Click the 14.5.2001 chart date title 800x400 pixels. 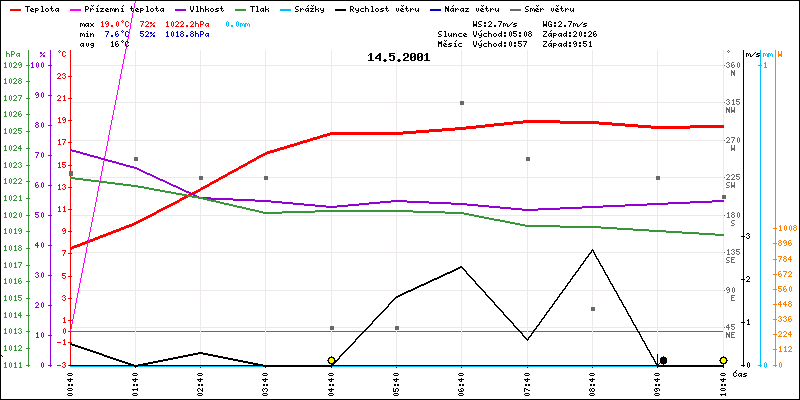pyautogui.click(x=398, y=57)
